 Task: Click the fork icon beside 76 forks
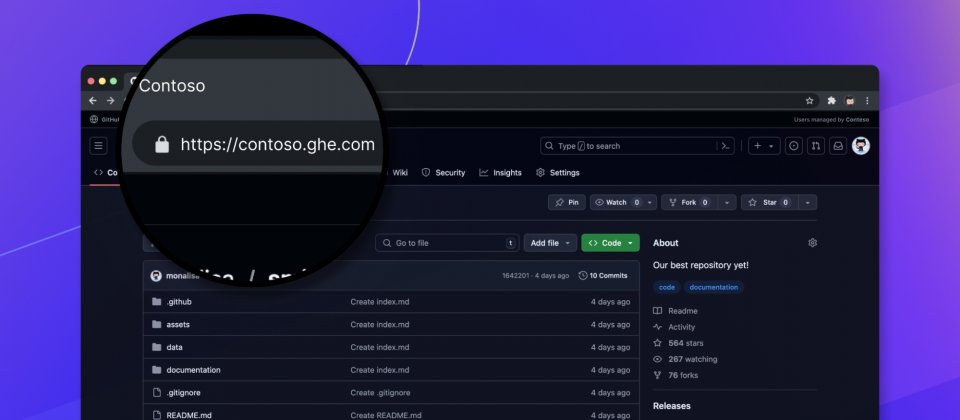(658, 375)
